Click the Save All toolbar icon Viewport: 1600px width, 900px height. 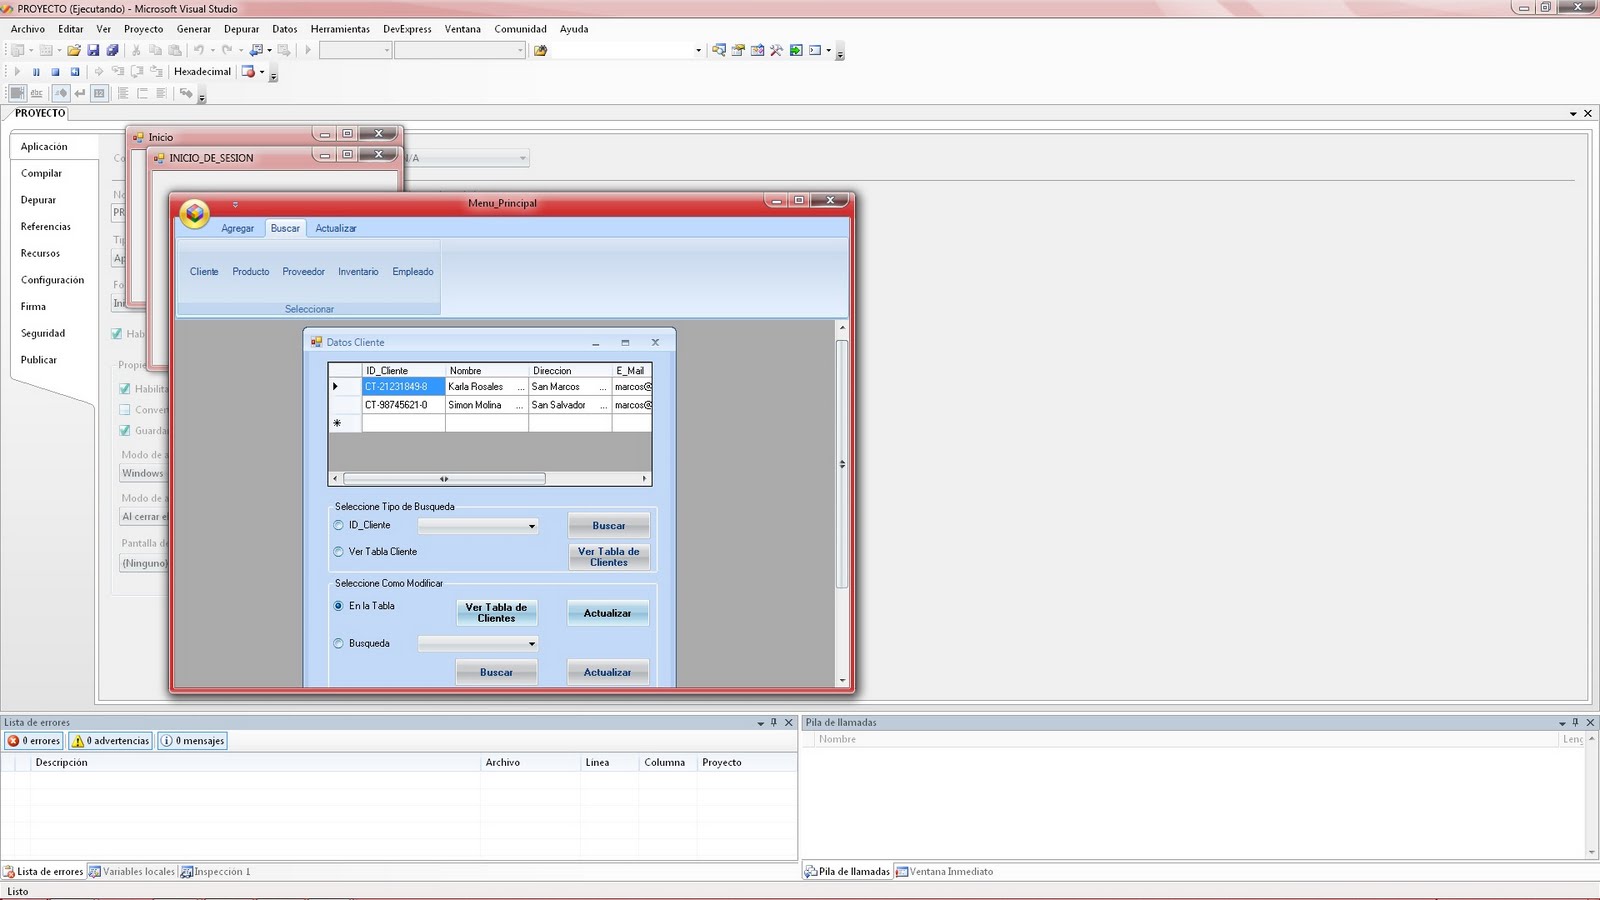pos(112,50)
